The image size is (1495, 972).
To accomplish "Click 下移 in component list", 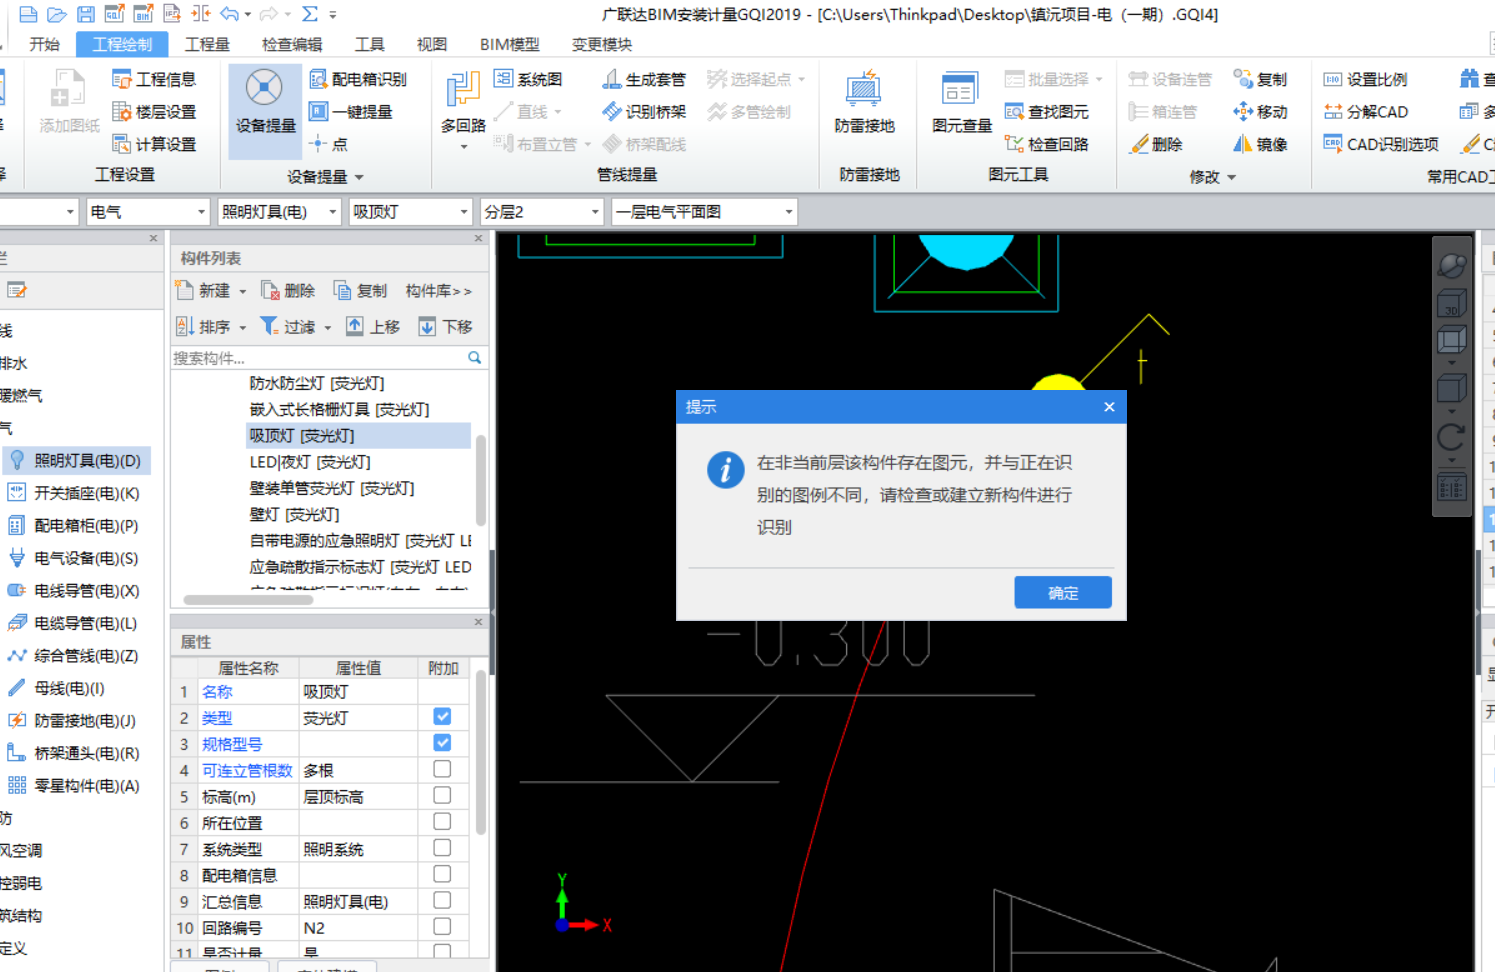I will [x=445, y=326].
